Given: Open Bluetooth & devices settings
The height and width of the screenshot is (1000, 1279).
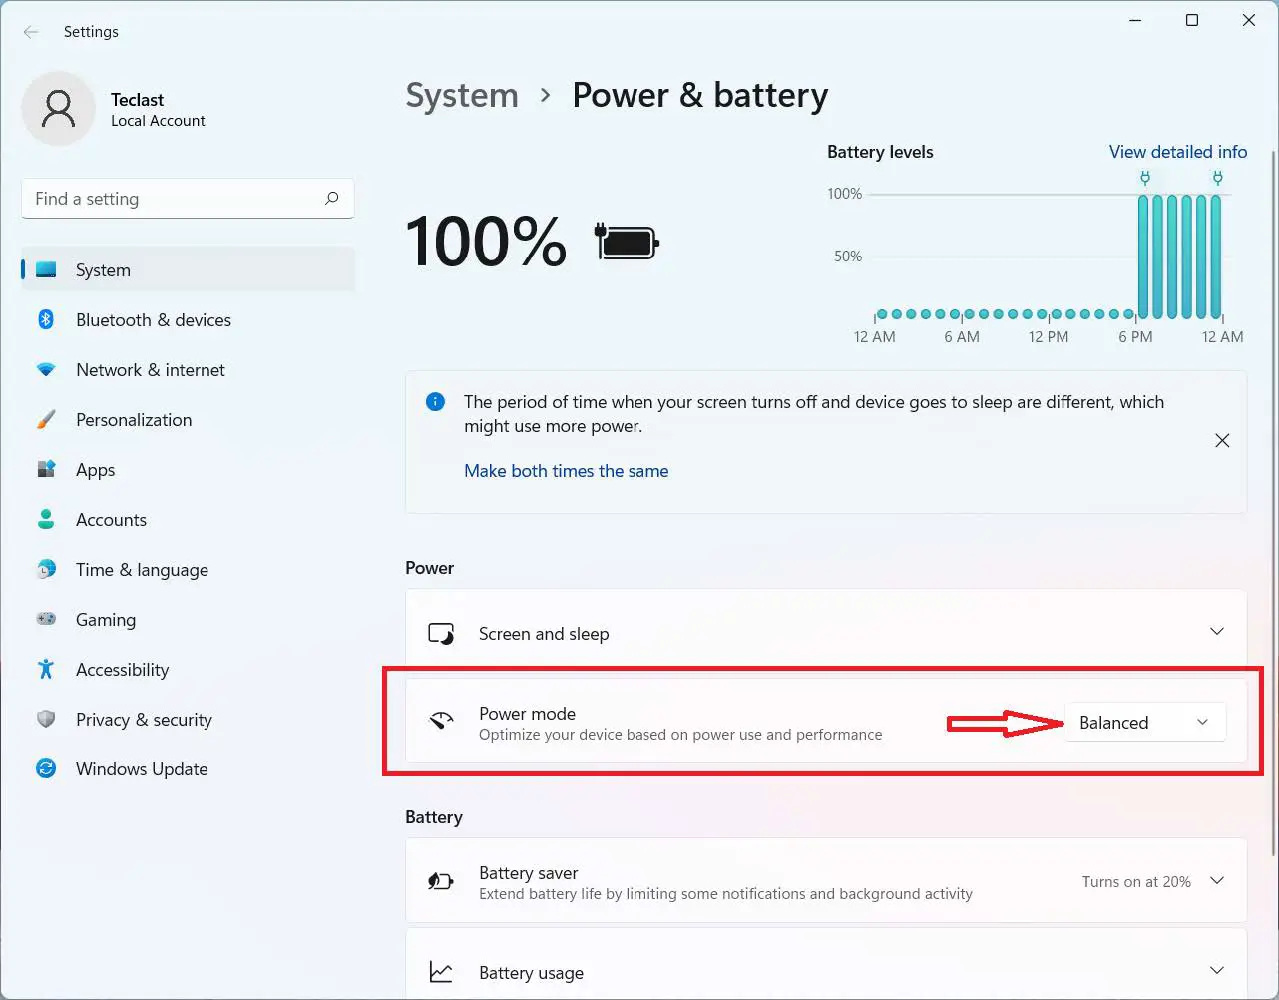Looking at the screenshot, I should pyautogui.click(x=46, y=319).
